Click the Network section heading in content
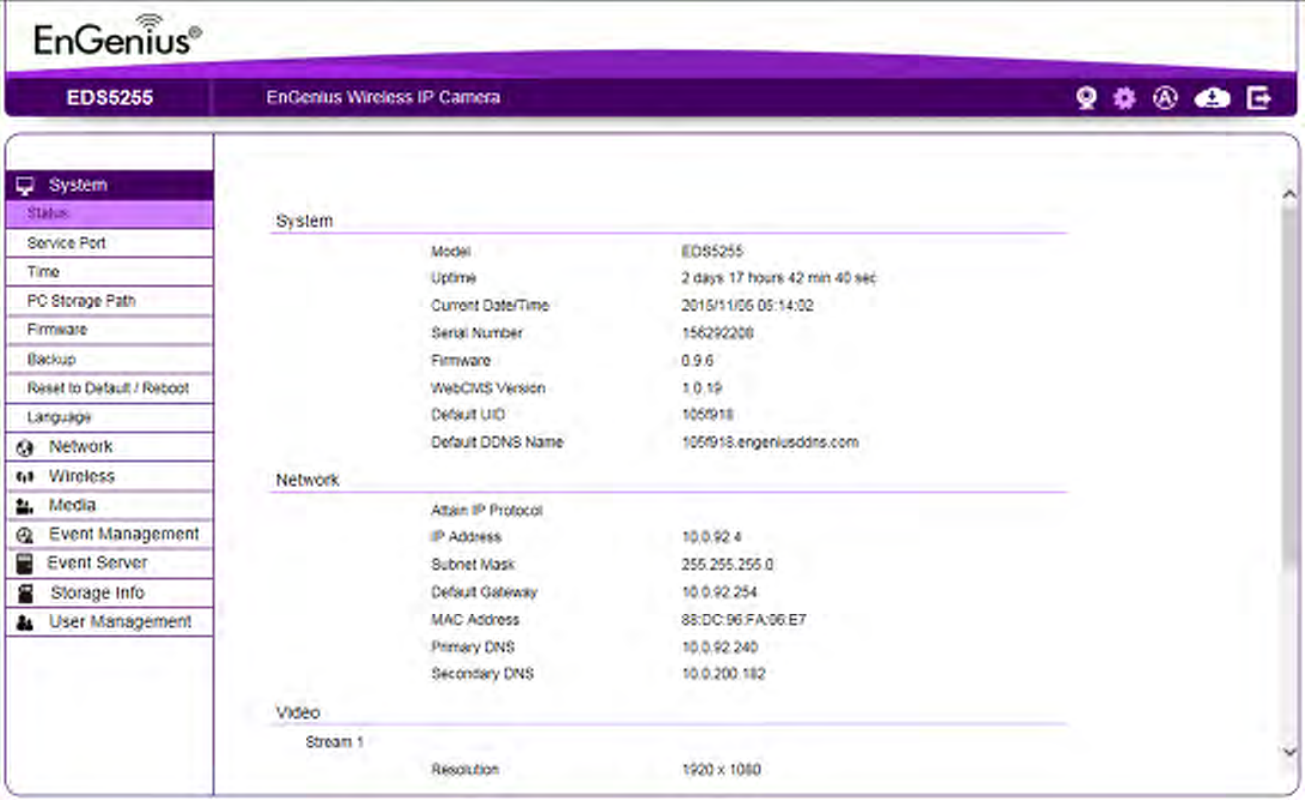 [x=307, y=480]
